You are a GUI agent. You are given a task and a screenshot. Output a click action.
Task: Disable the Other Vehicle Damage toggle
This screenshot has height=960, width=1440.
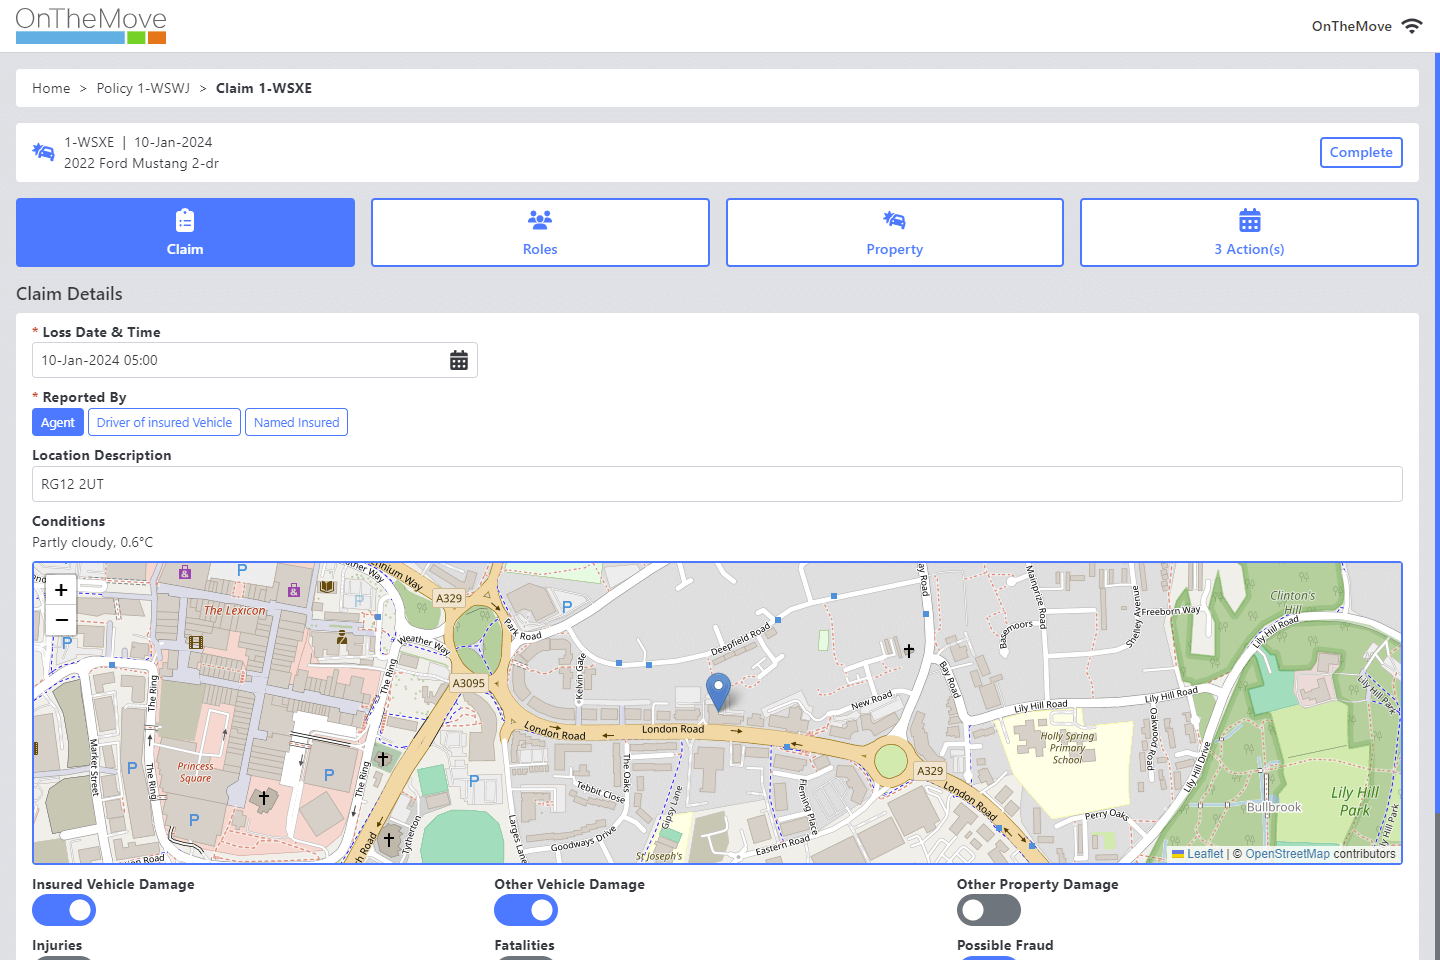(526, 910)
